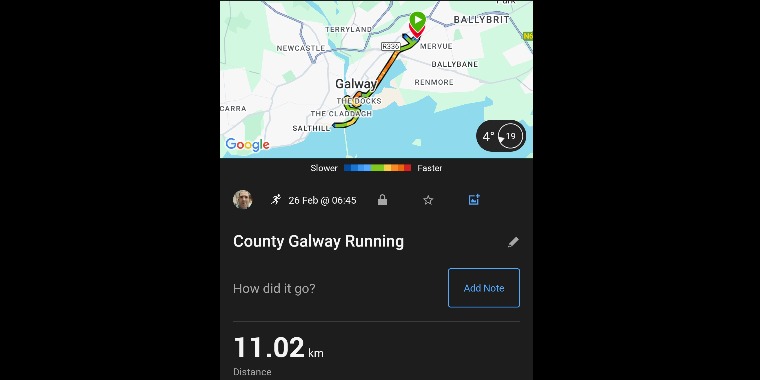Edit activity name with pencil icon
Image resolution: width=760 pixels, height=380 pixels.
(513, 242)
